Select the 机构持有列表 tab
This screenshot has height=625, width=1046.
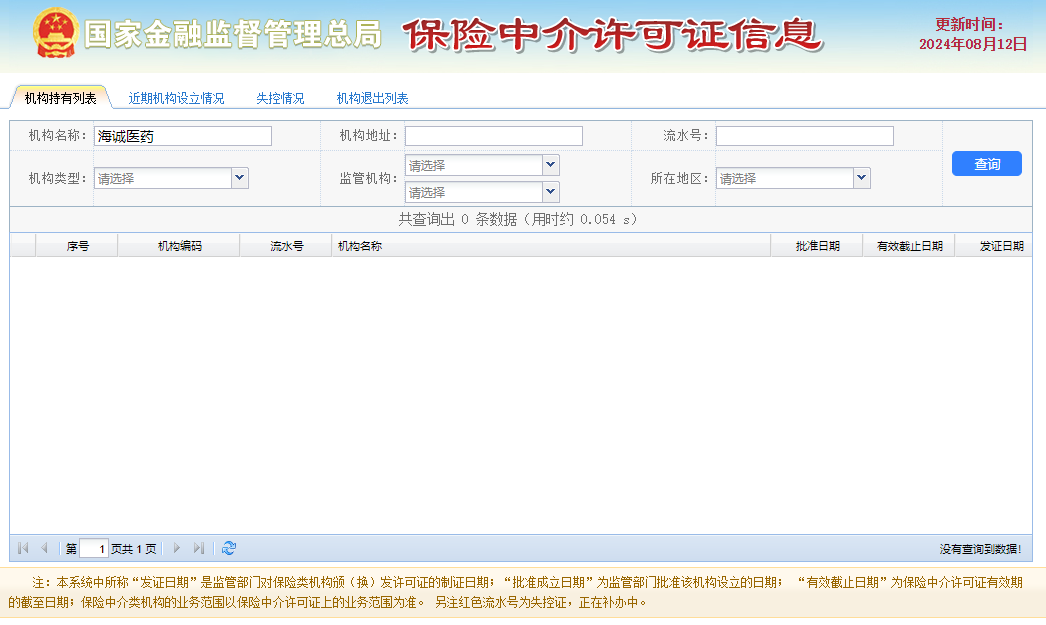tap(60, 98)
